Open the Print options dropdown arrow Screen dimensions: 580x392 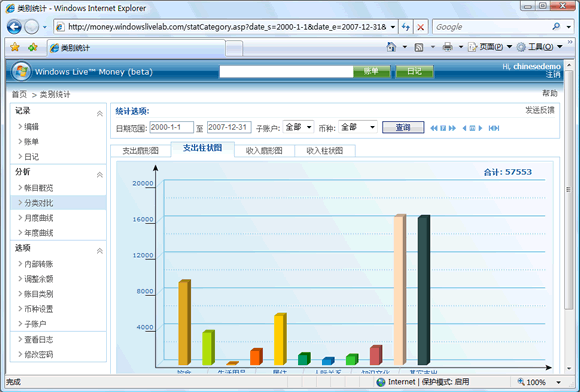point(461,47)
